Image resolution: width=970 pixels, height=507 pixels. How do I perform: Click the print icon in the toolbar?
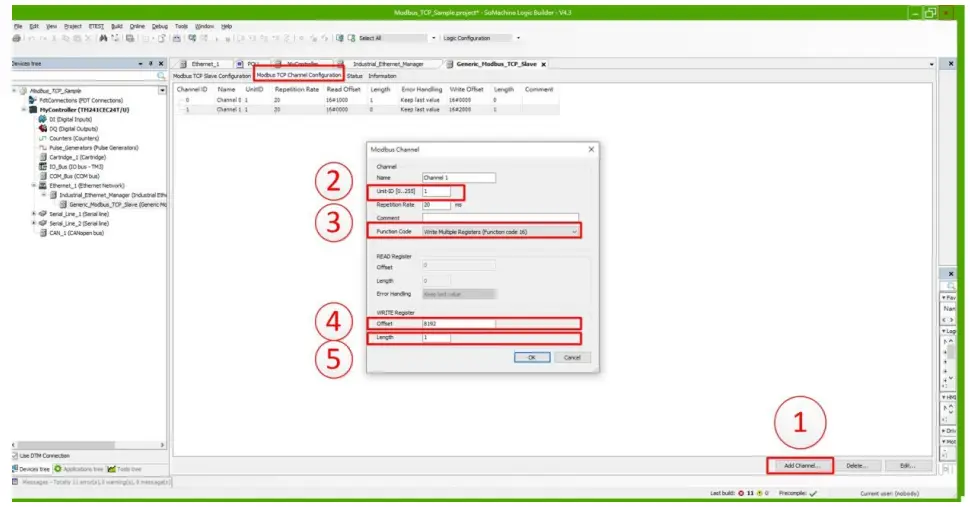tap(17, 38)
